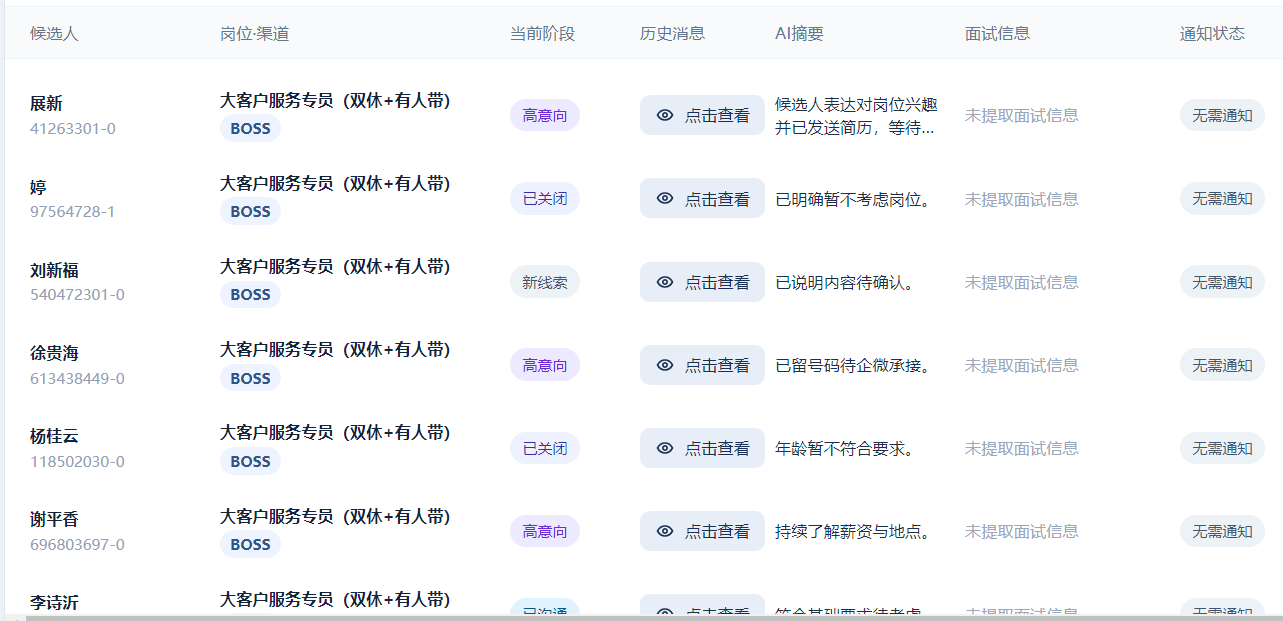Click 无需通知 status for 杨桂云
Image resolution: width=1283 pixels, height=621 pixels.
(1222, 448)
